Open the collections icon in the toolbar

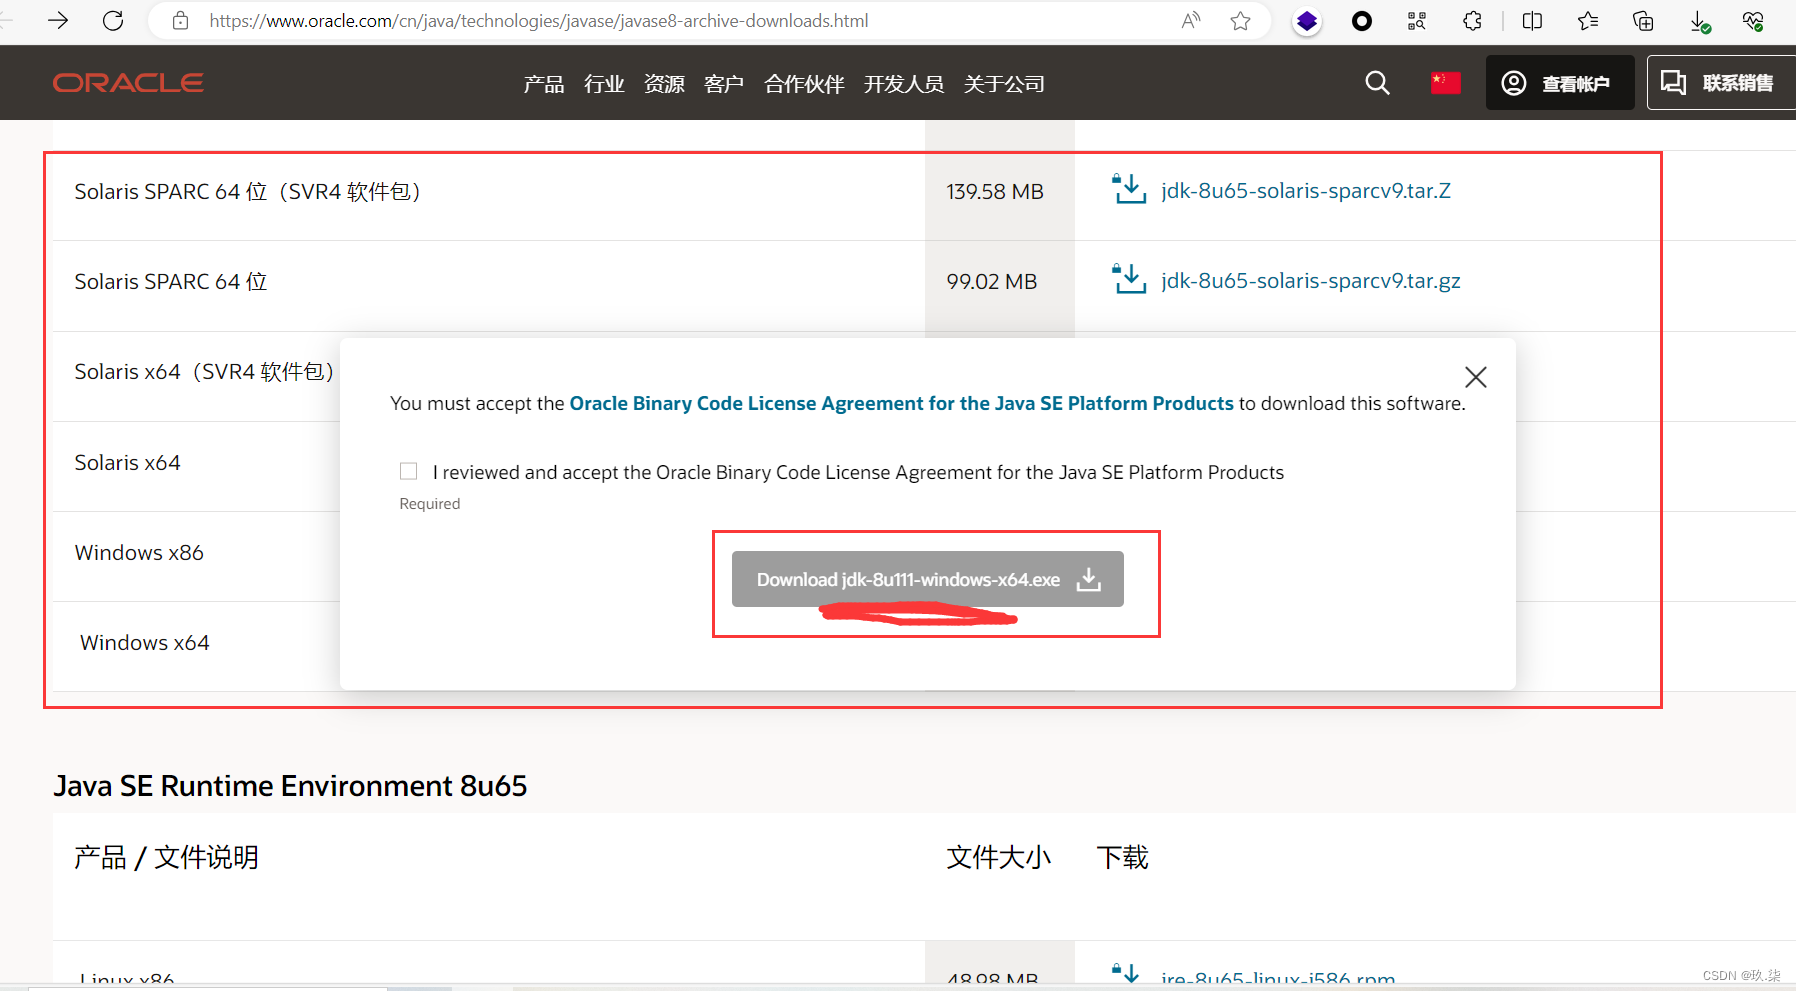pyautogui.click(x=1642, y=21)
